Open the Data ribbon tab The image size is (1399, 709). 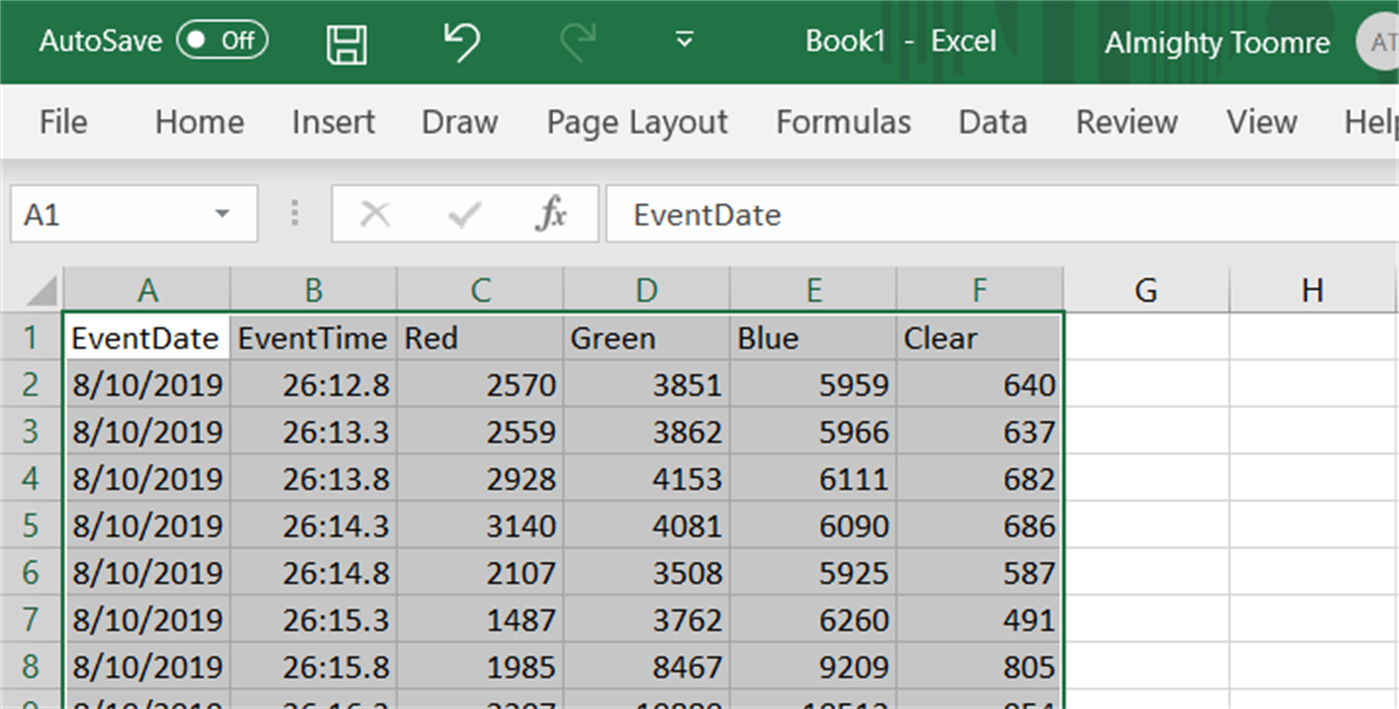click(x=992, y=122)
